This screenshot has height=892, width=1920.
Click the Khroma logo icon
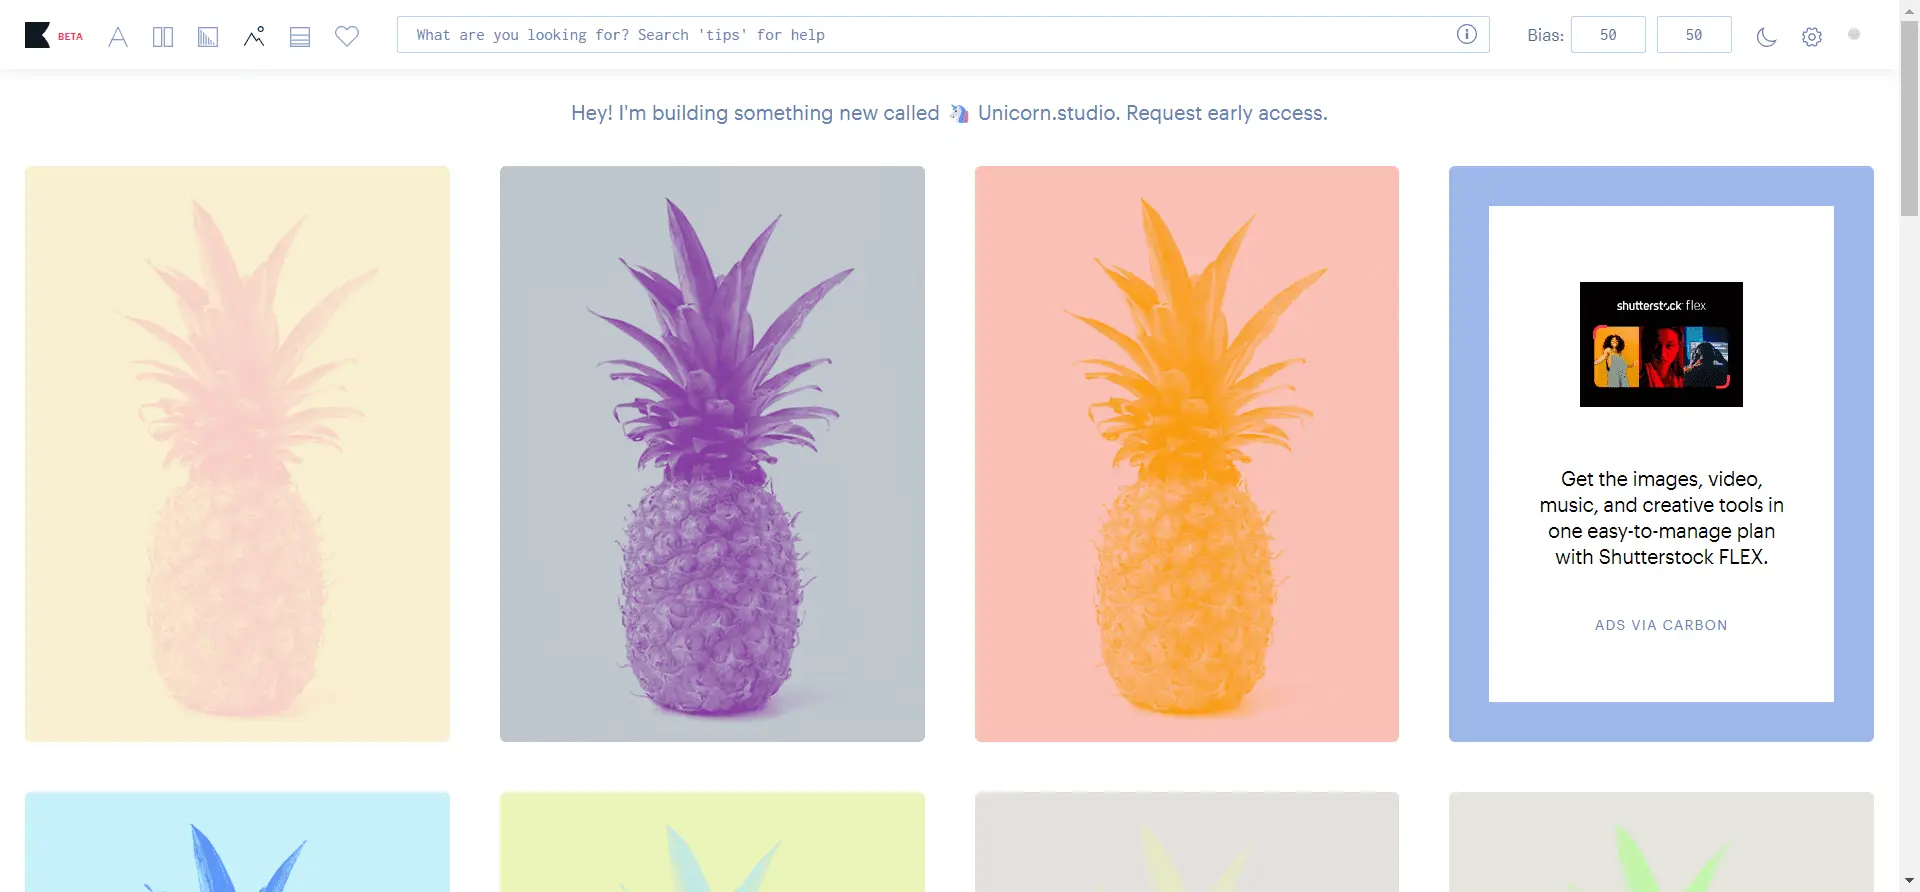pos(38,35)
